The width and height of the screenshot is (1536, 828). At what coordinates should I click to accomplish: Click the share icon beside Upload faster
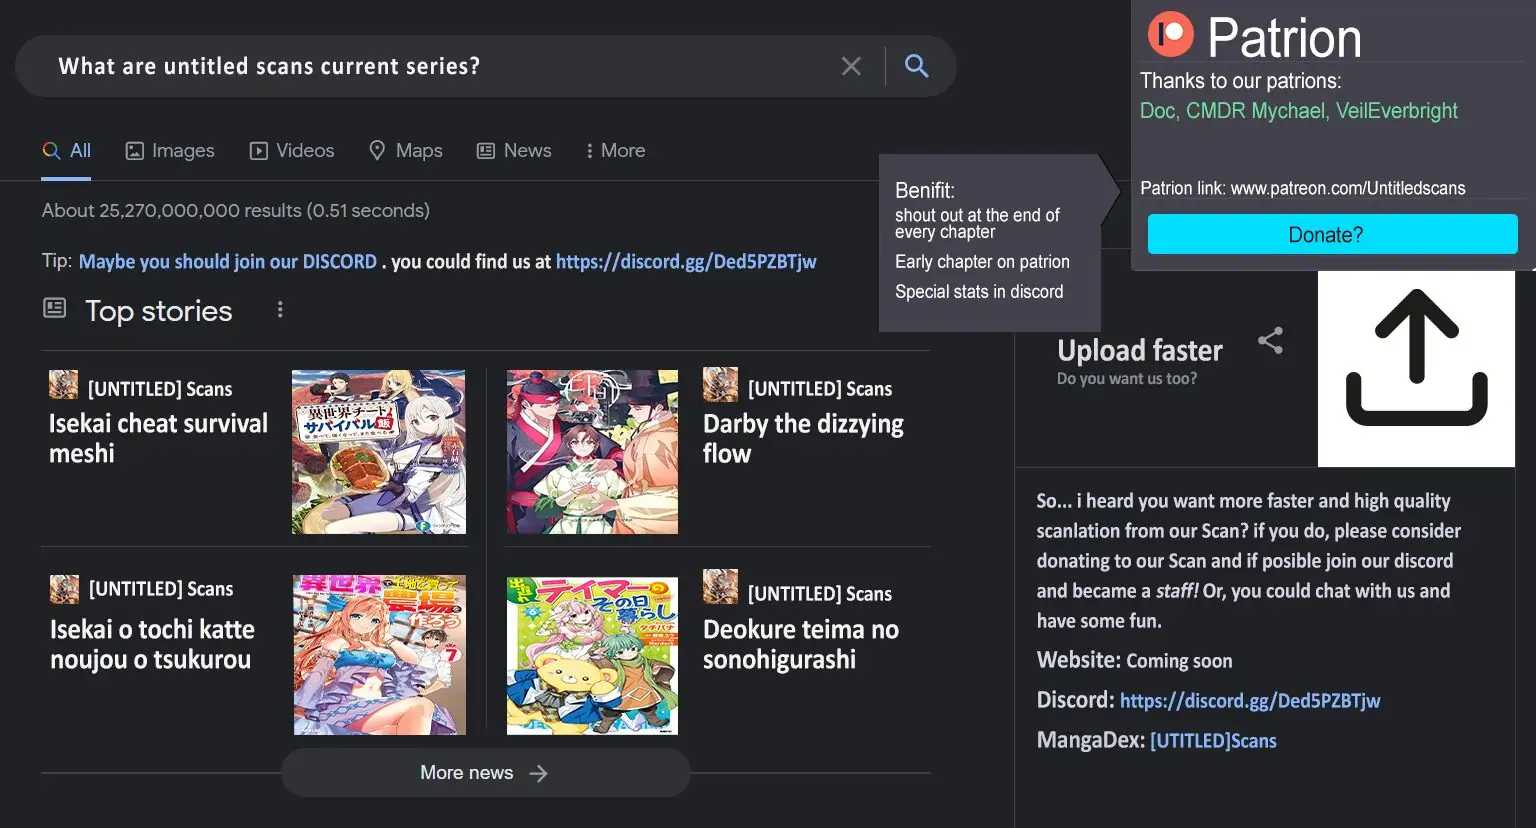(1270, 341)
